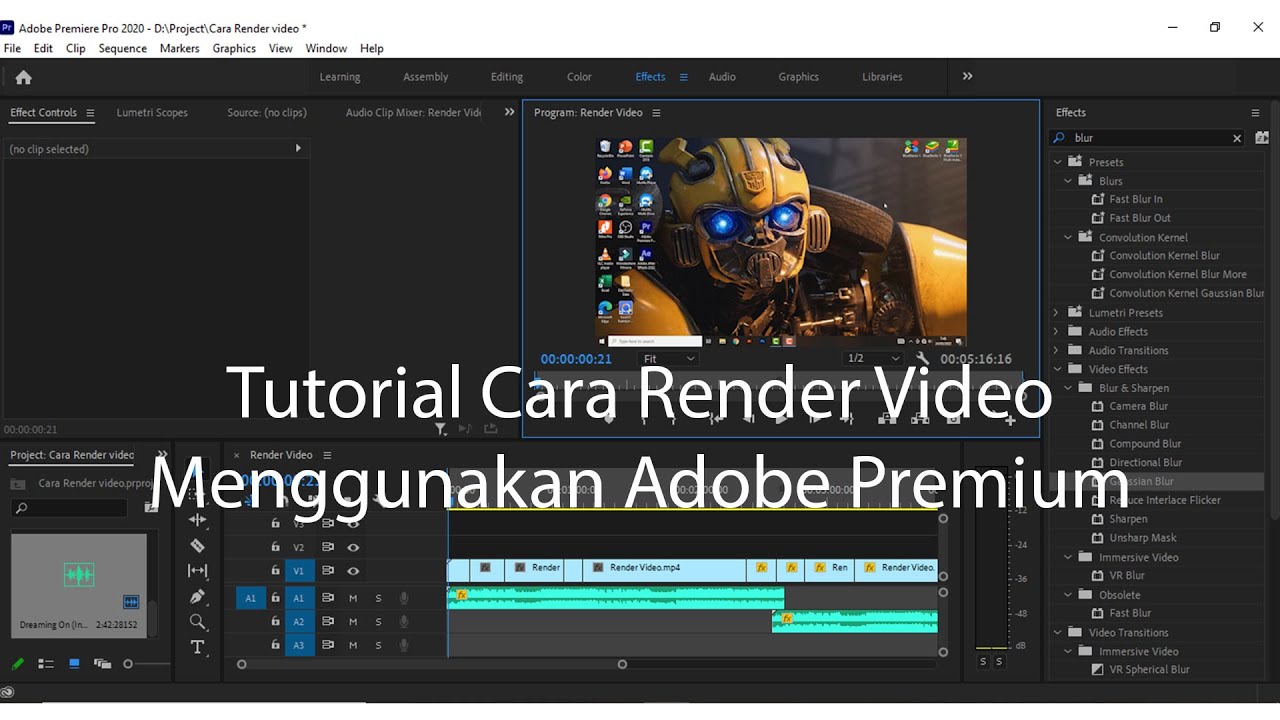Open the Effects workspace menu icon
This screenshot has height=720, width=1280.
coord(684,77)
